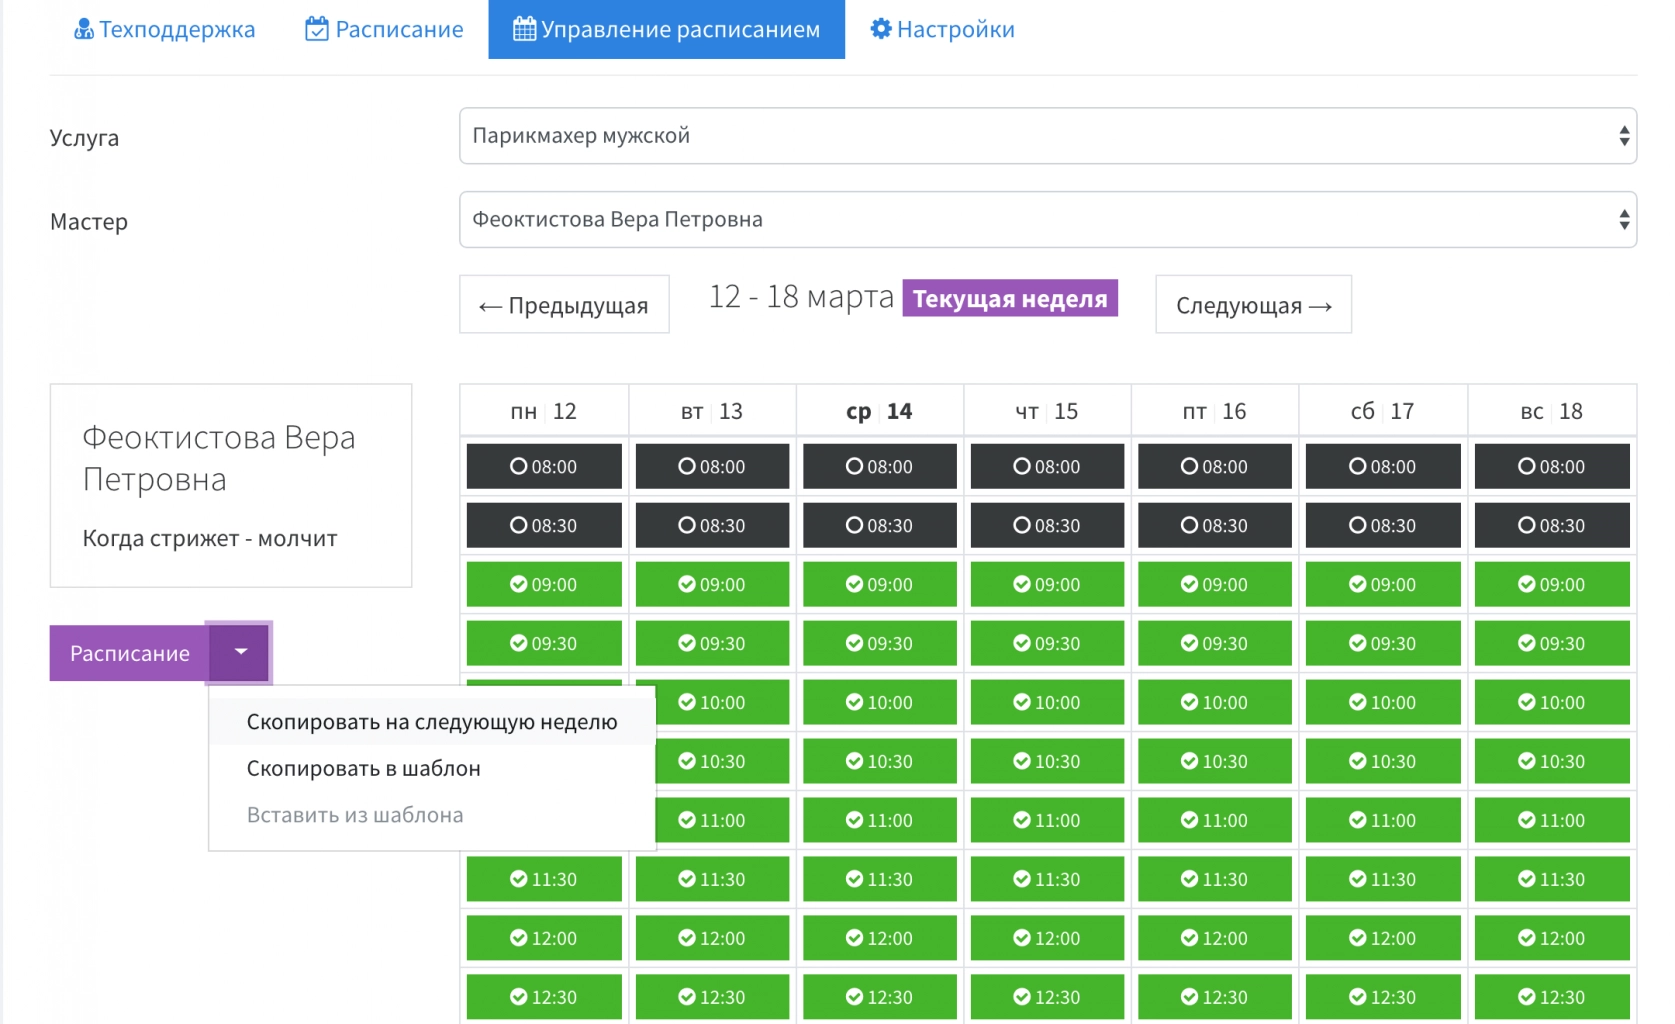Open the Услуга service dropdown
The image size is (1675, 1024).
pos(1047,136)
